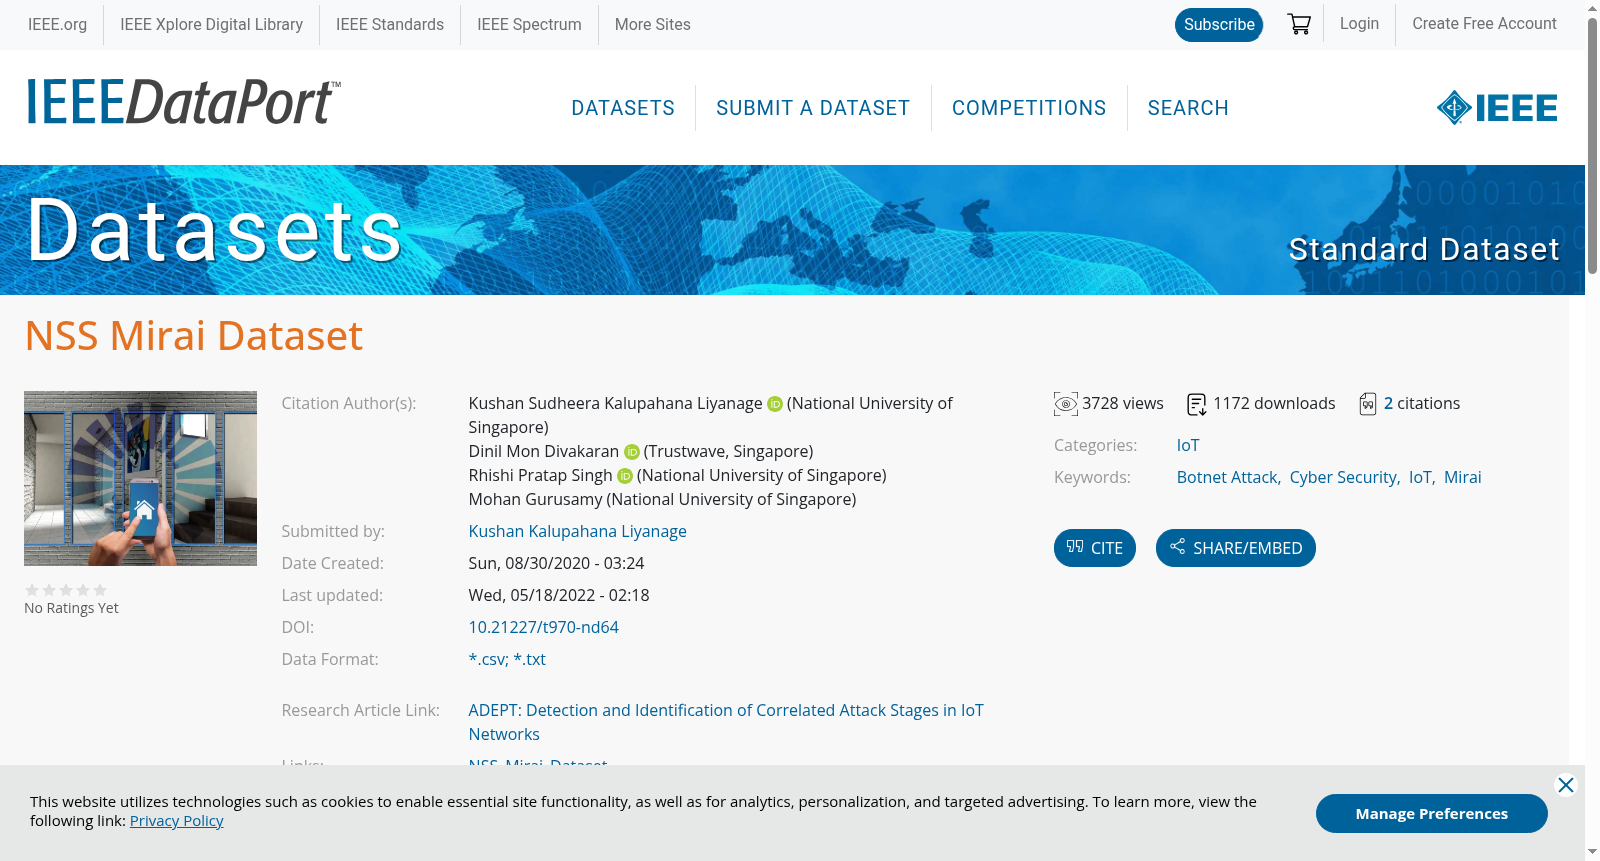Click the dataset thumbnail image
The width and height of the screenshot is (1600, 861).
point(140,478)
